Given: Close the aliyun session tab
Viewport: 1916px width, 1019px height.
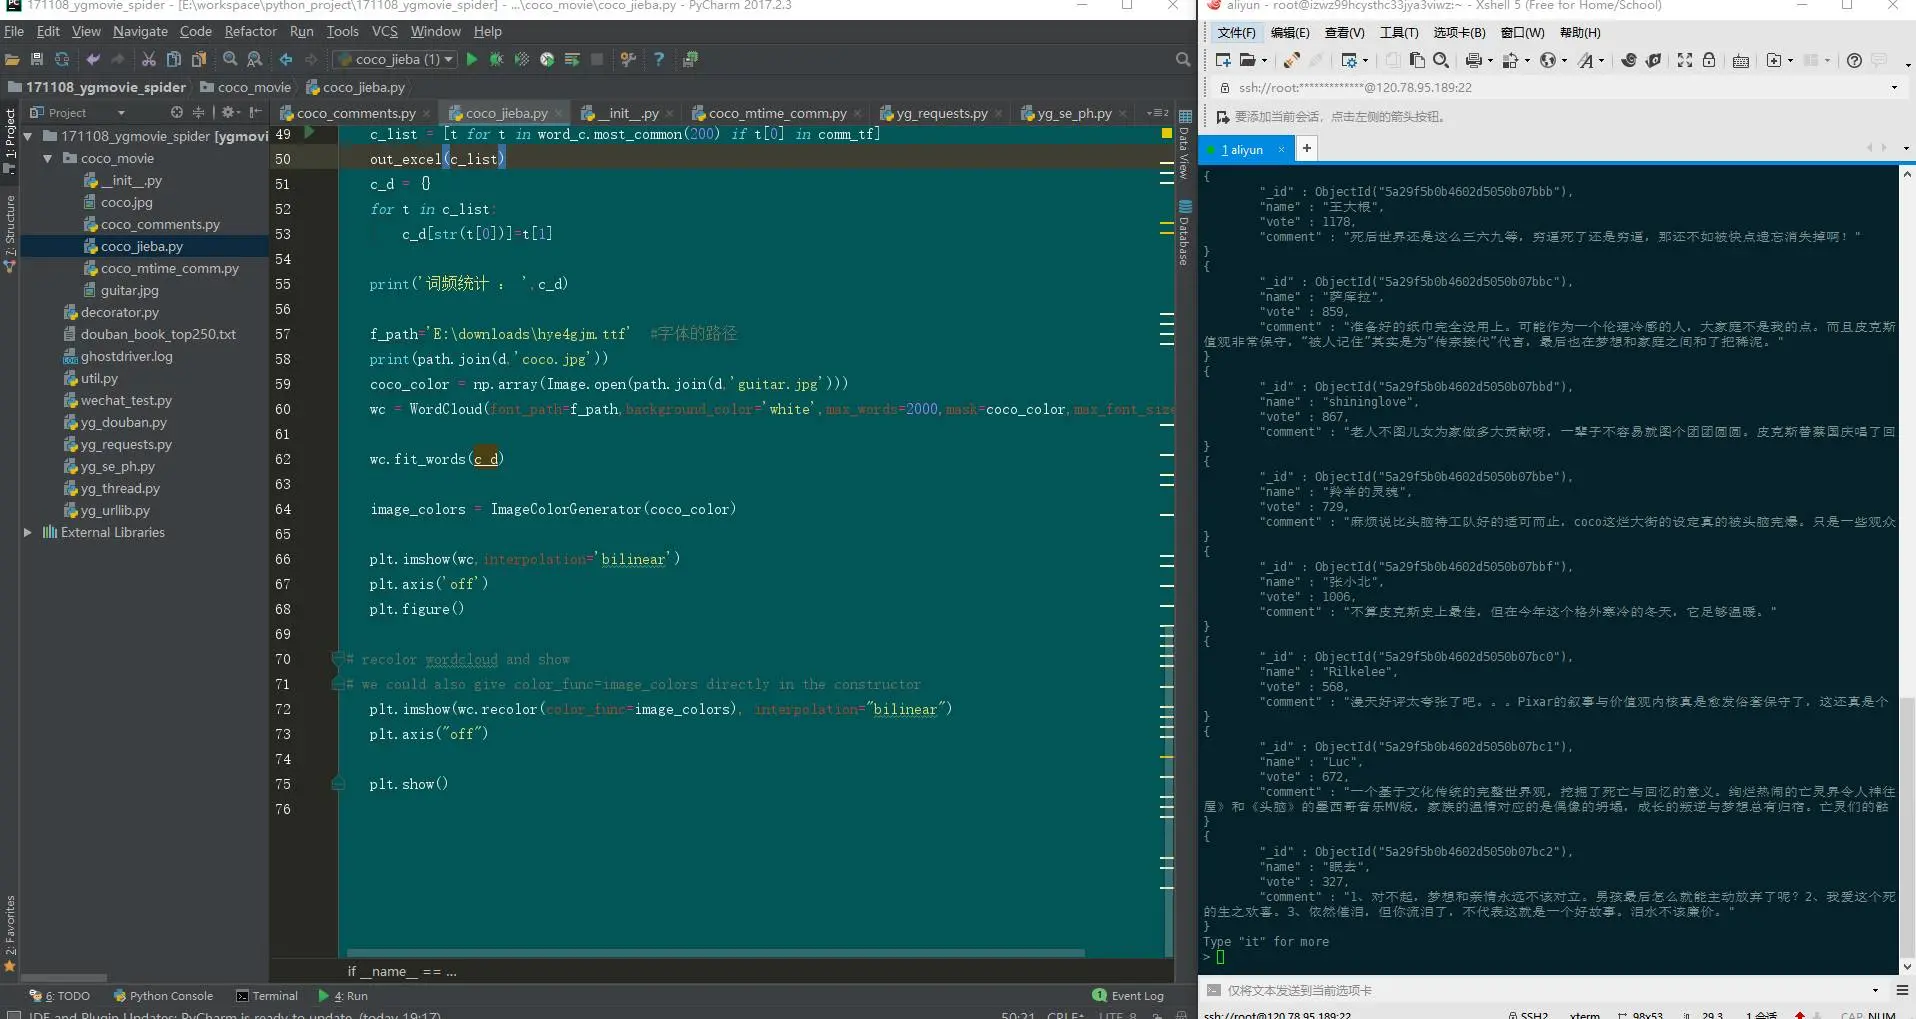Looking at the screenshot, I should coord(1281,150).
